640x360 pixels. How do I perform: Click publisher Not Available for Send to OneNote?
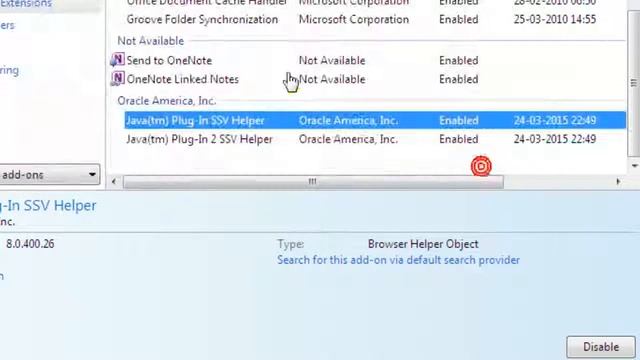tap(332, 60)
